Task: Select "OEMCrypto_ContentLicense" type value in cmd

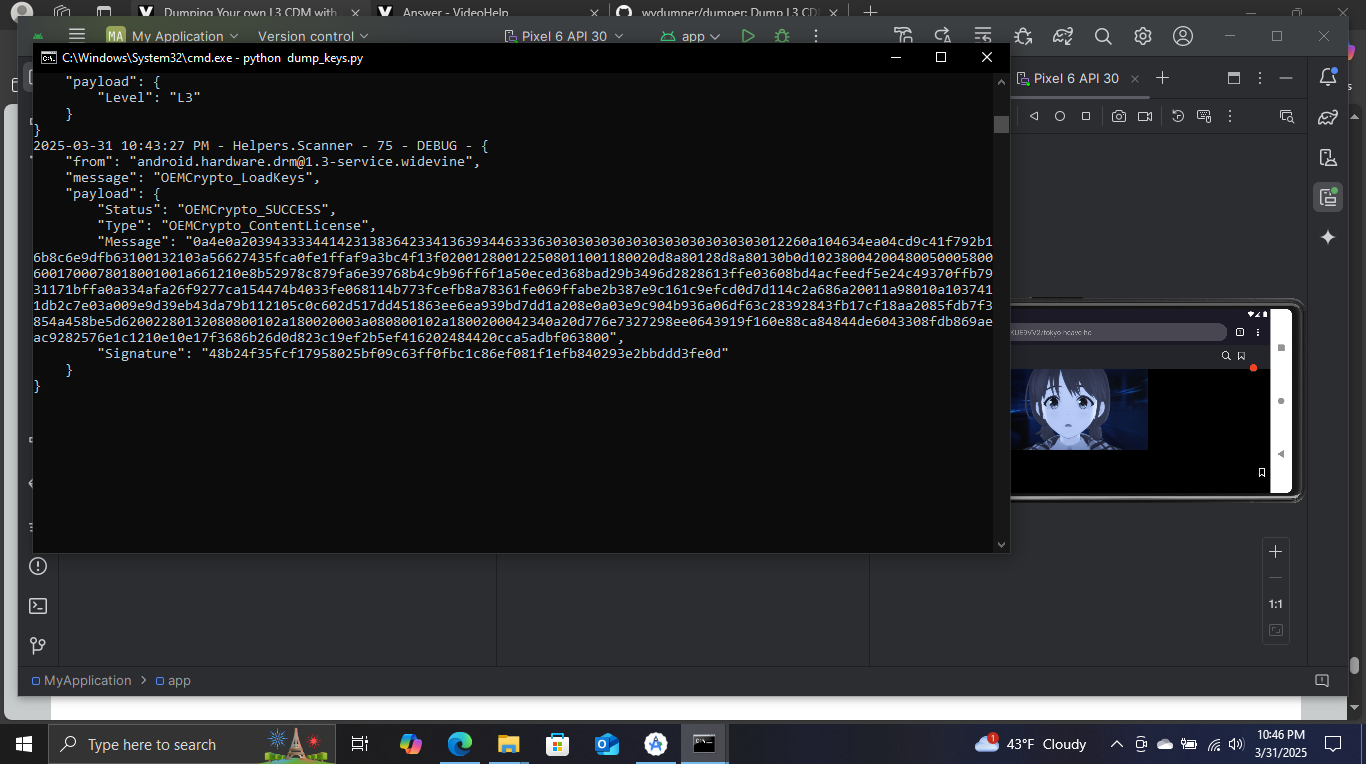Action: [265, 226]
